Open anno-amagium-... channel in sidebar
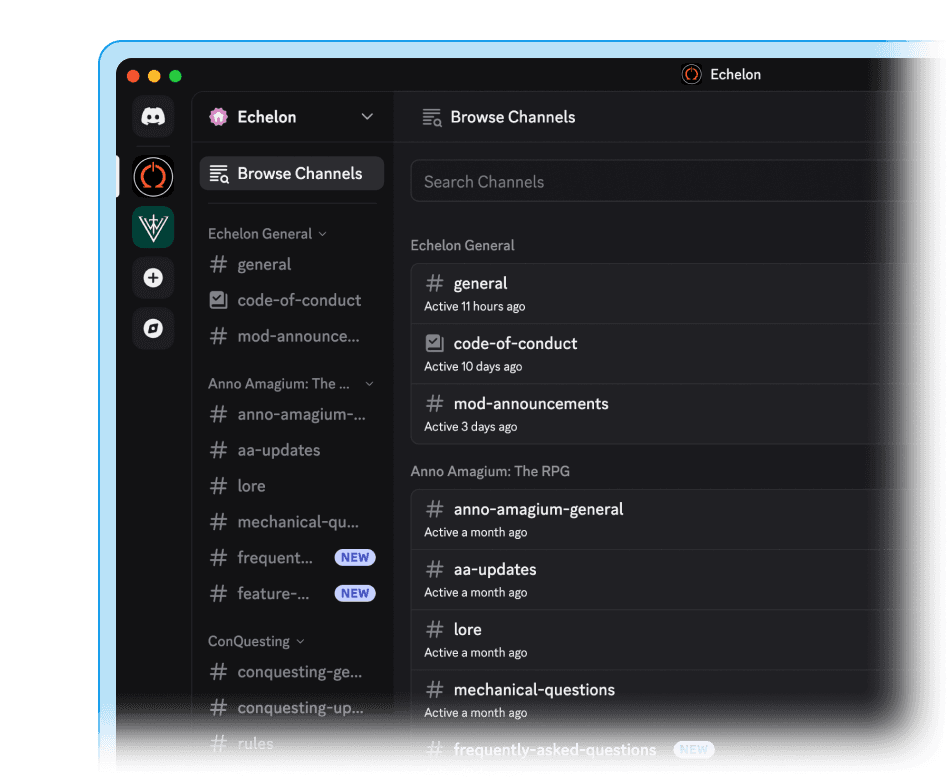The height and width of the screenshot is (778, 952). [292, 414]
